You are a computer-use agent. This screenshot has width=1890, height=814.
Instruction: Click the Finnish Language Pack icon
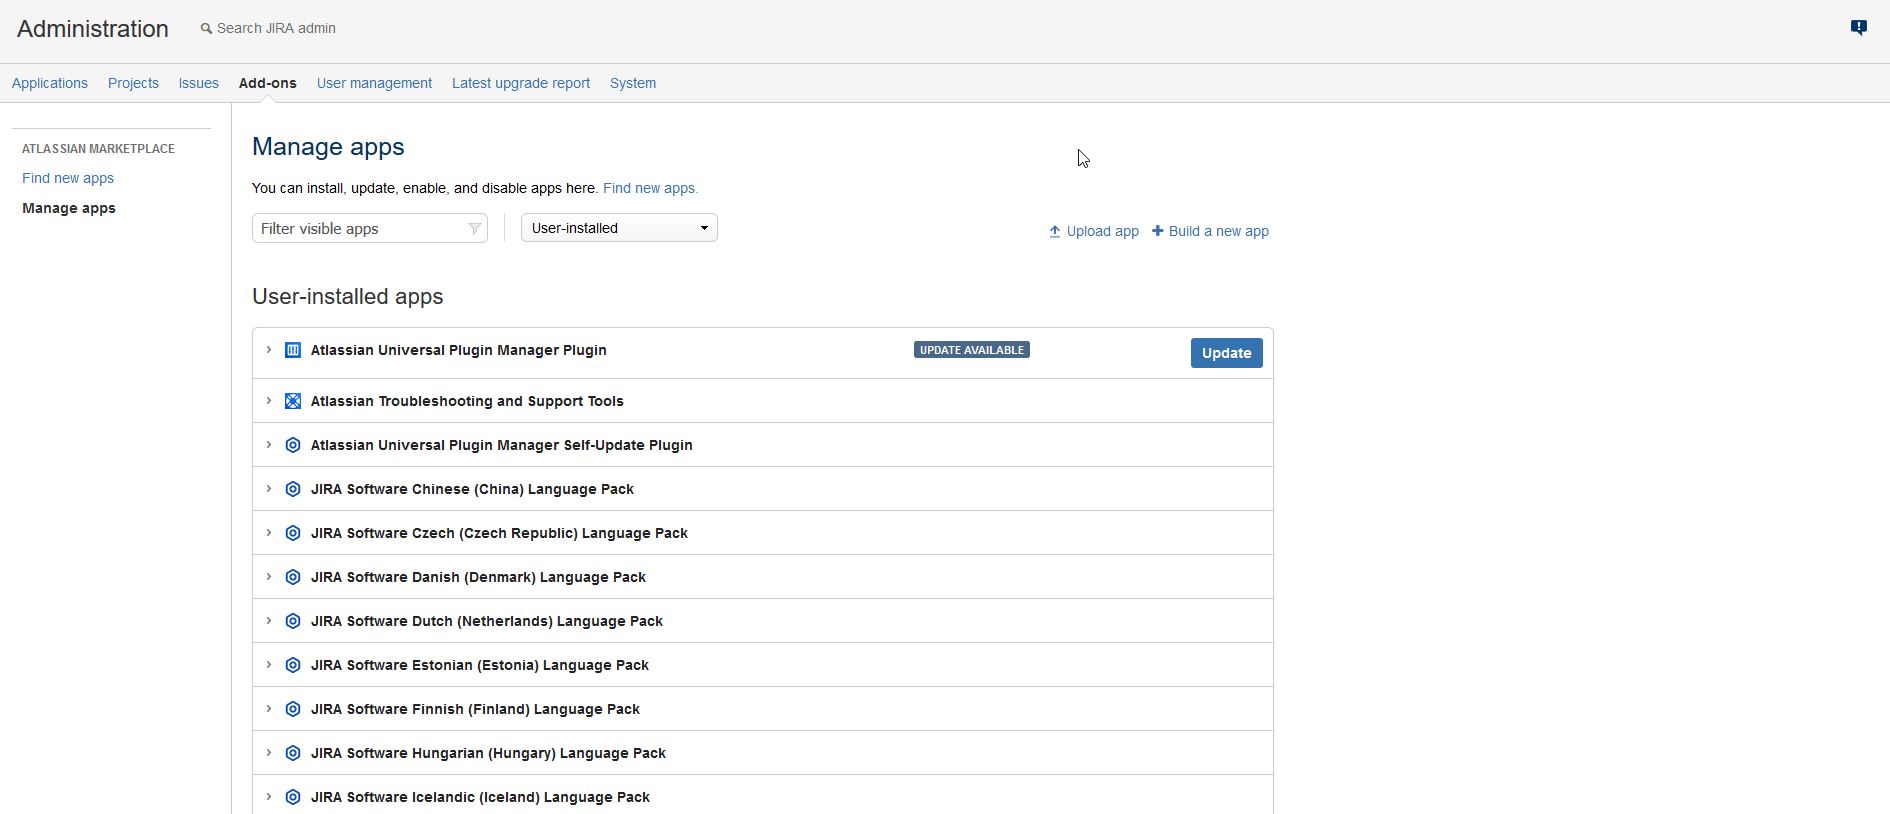(x=293, y=709)
